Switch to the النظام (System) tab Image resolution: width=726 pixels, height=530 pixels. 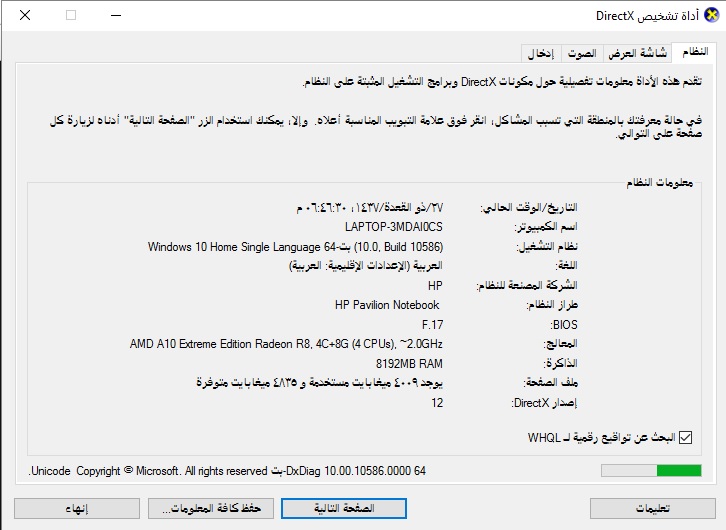695,52
